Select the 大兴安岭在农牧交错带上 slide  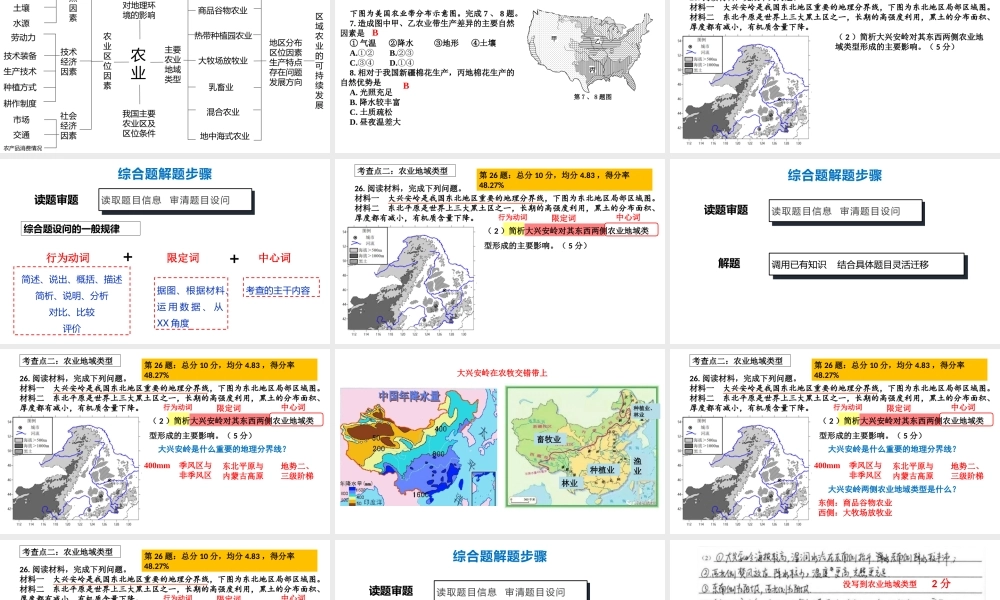tap(499, 441)
